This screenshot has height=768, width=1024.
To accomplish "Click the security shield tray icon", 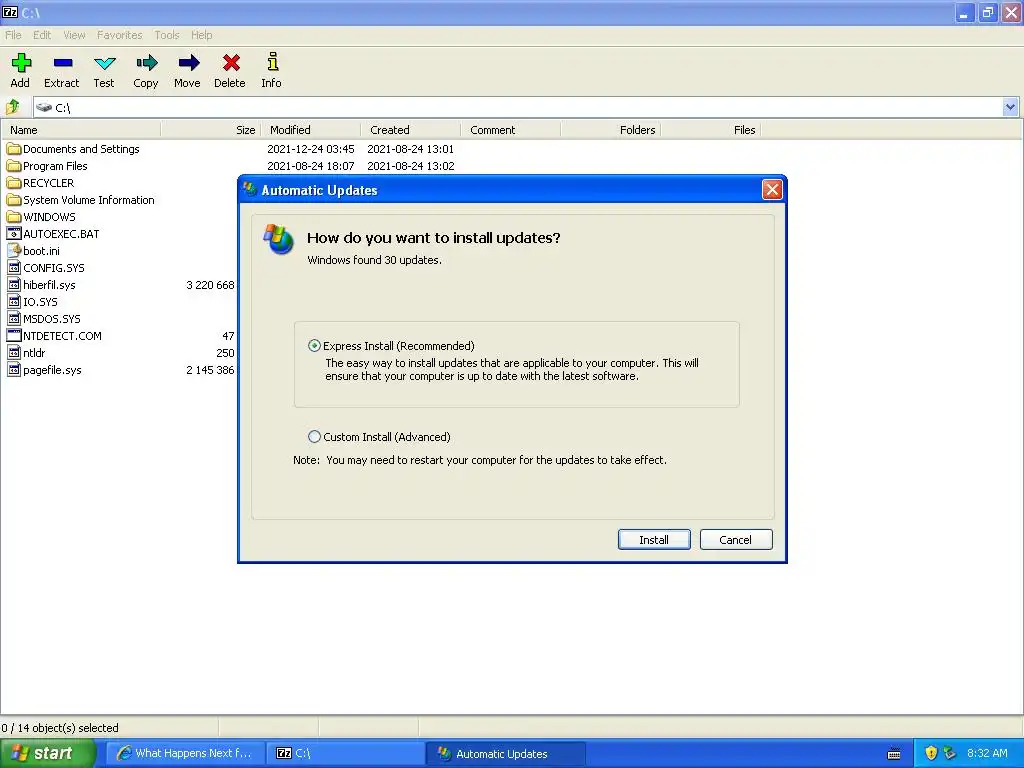I will (931, 753).
